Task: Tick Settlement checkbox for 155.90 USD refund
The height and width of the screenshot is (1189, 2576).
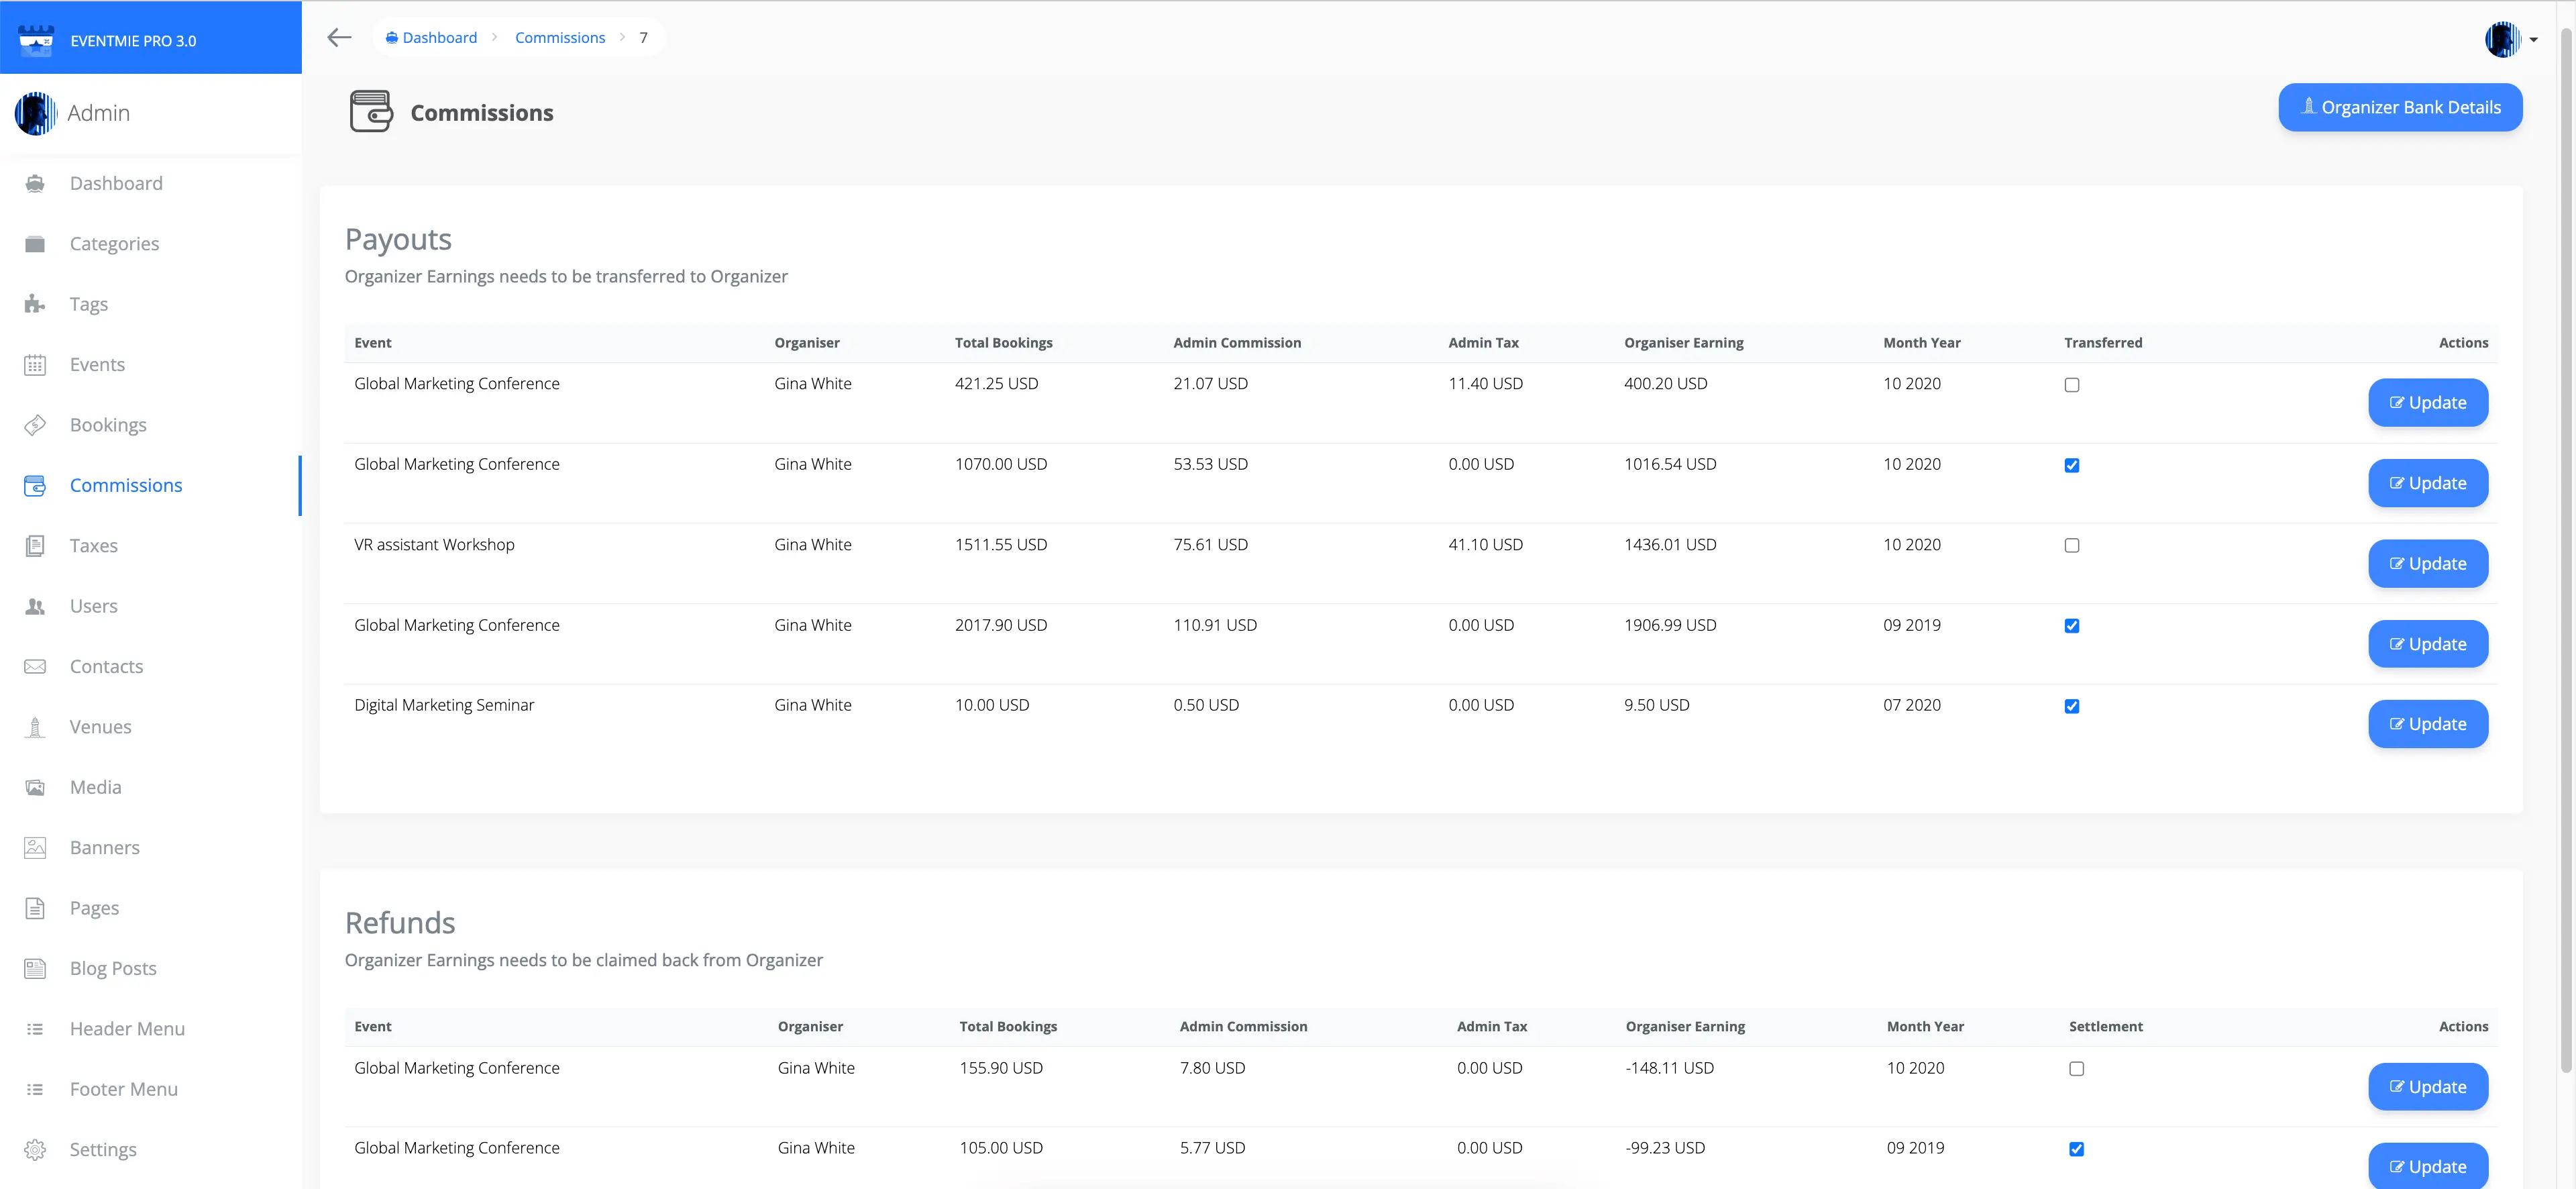Action: coord(2076,1069)
